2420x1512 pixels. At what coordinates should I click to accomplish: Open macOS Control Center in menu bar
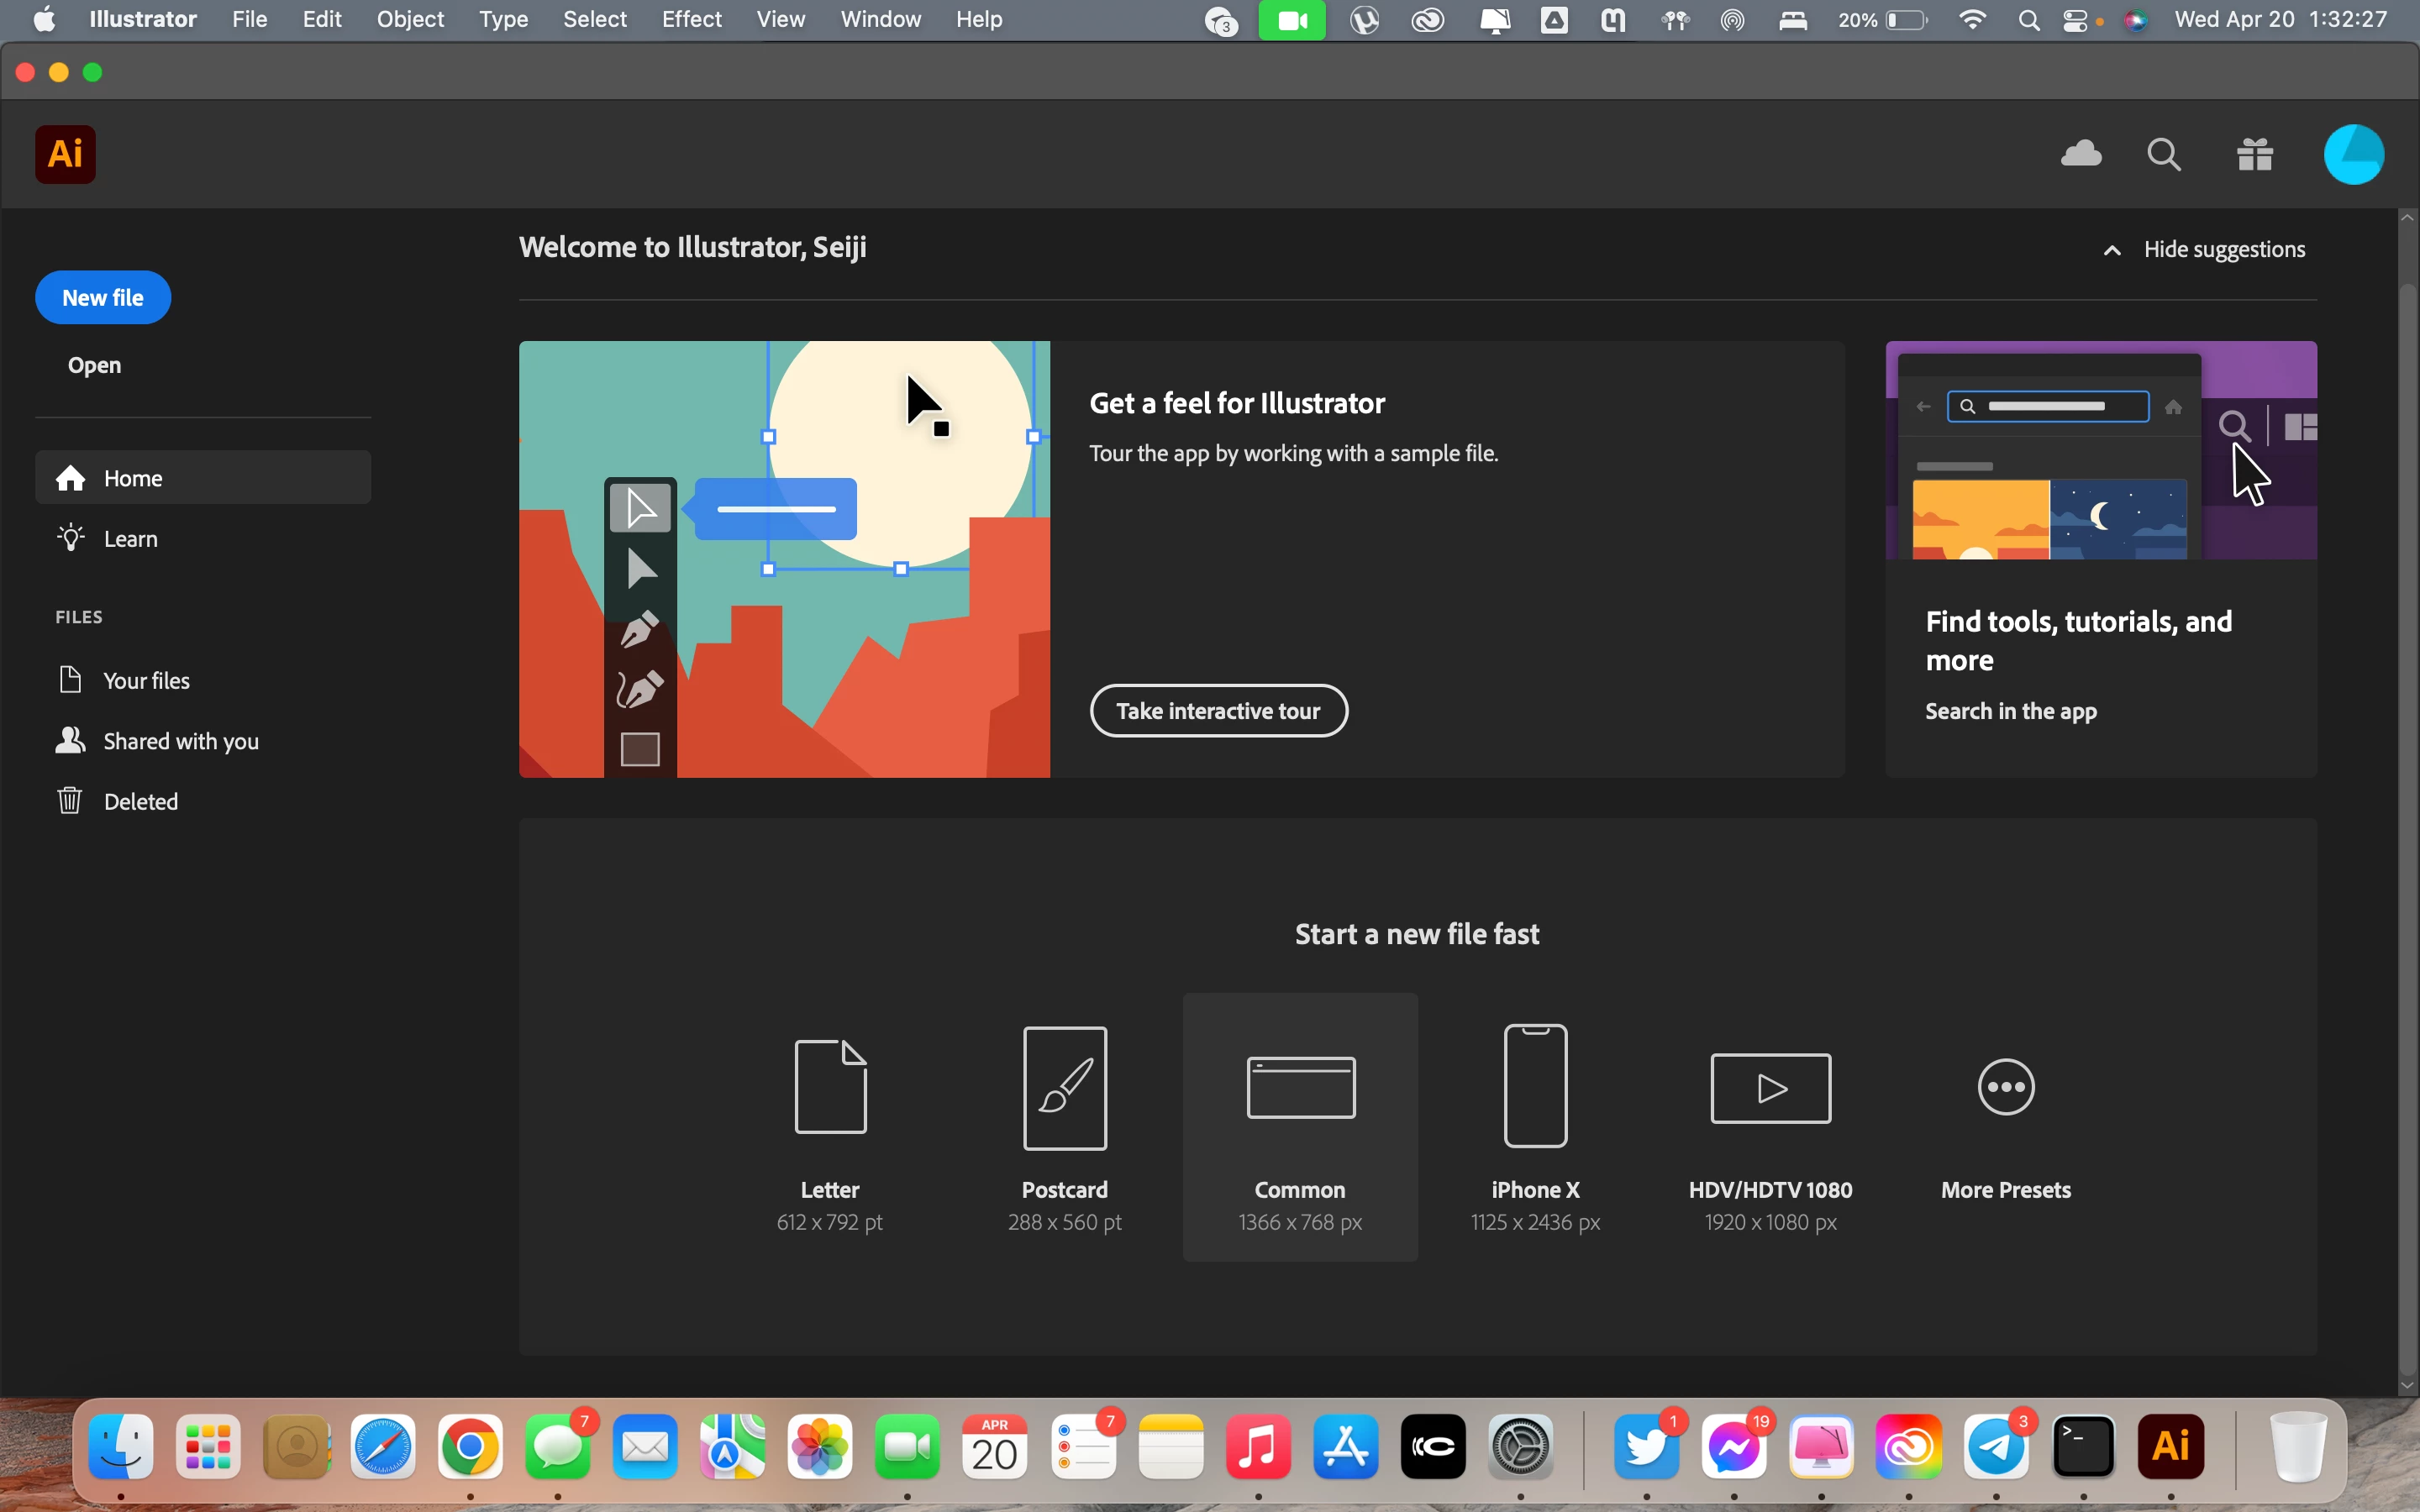[2076, 20]
